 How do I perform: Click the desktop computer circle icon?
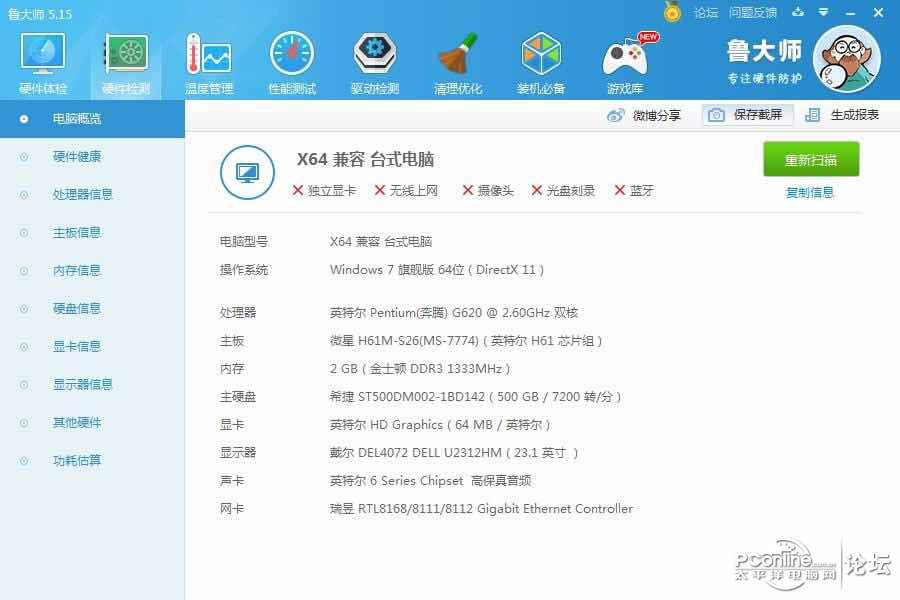pyautogui.click(x=247, y=172)
